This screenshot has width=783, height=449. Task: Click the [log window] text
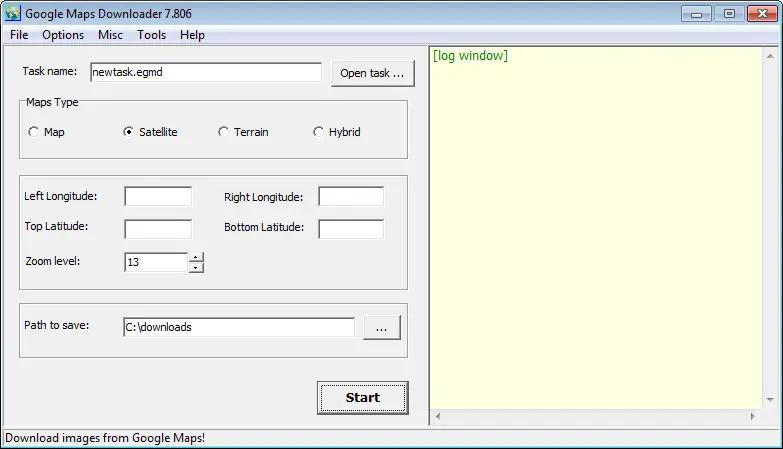[x=470, y=55]
